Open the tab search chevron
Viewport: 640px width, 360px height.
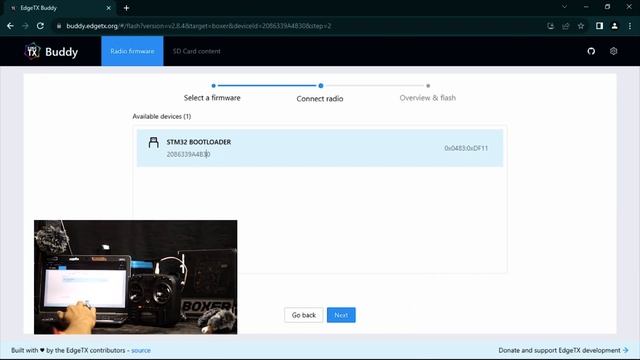coord(564,7)
